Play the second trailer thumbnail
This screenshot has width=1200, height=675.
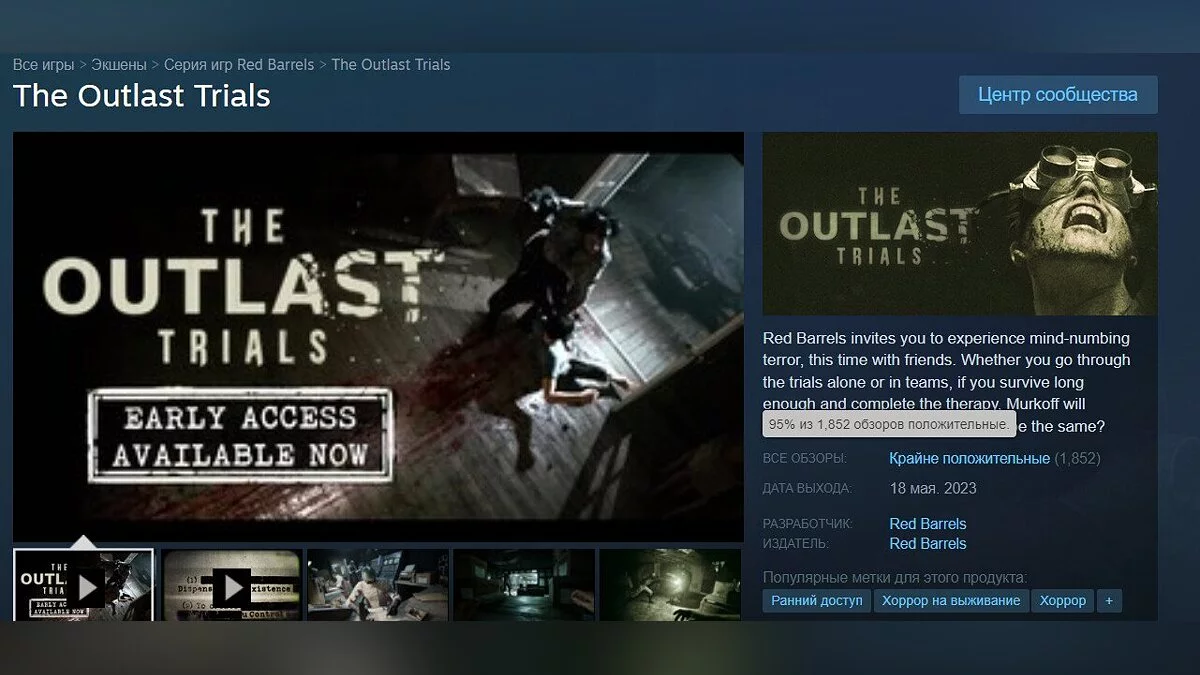(231, 585)
